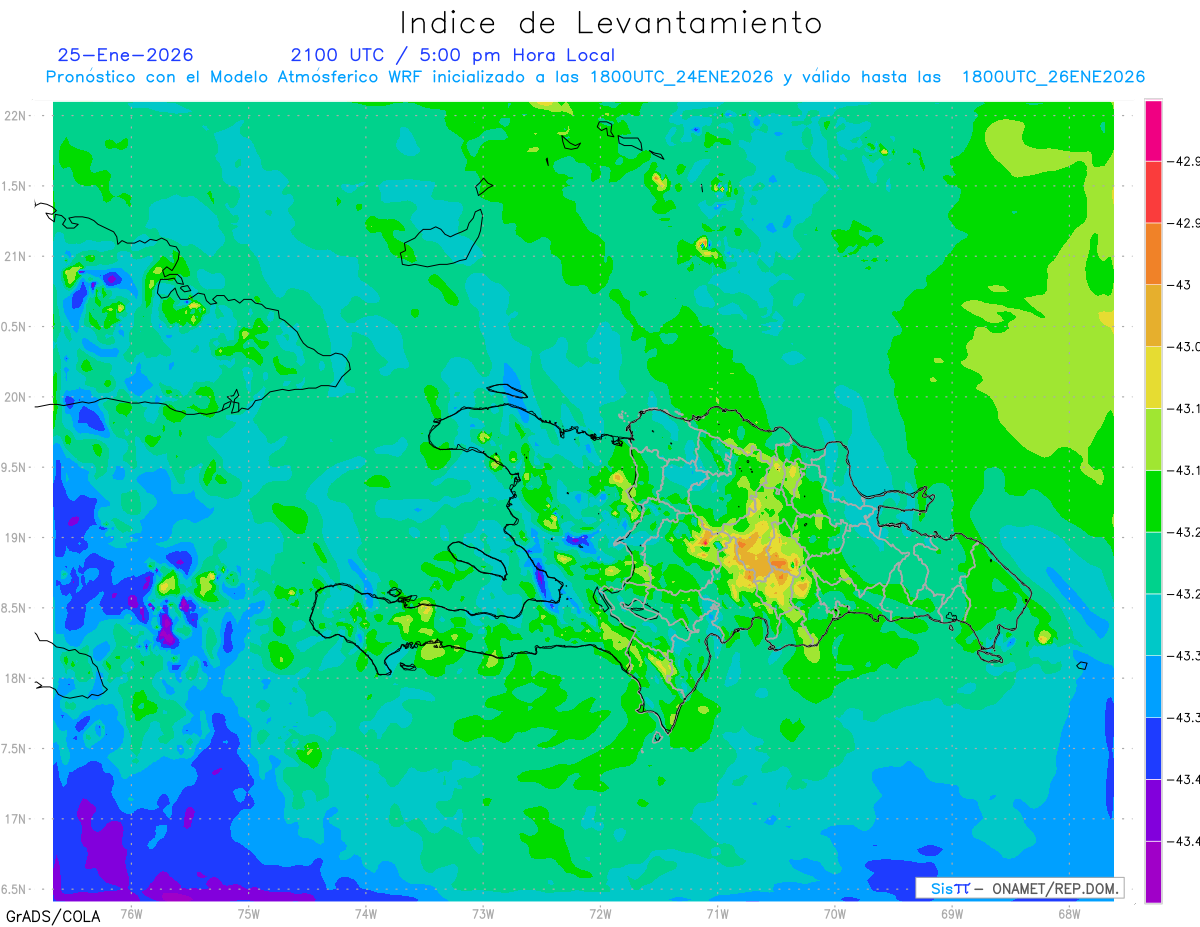Pick the magenta swatch atop the color bar
The width and height of the screenshot is (1200, 927).
(x=1153, y=130)
